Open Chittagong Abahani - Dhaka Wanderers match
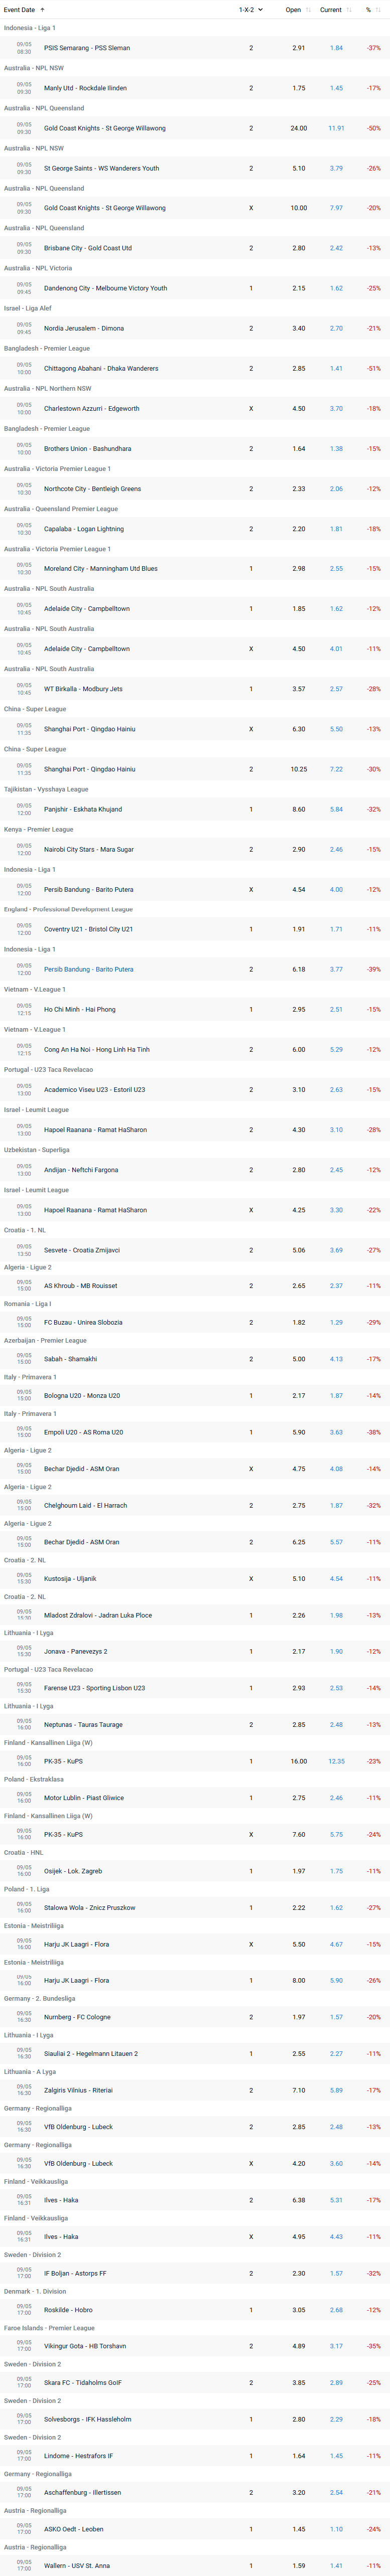The width and height of the screenshot is (390, 2576). [101, 368]
